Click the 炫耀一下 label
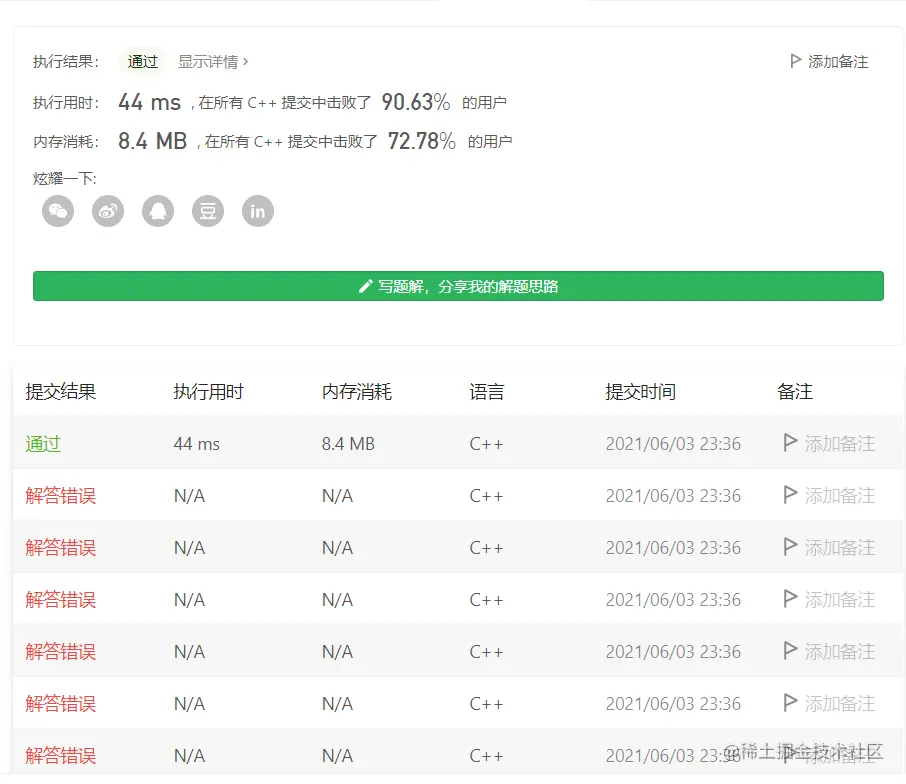906x784 pixels. [64, 179]
